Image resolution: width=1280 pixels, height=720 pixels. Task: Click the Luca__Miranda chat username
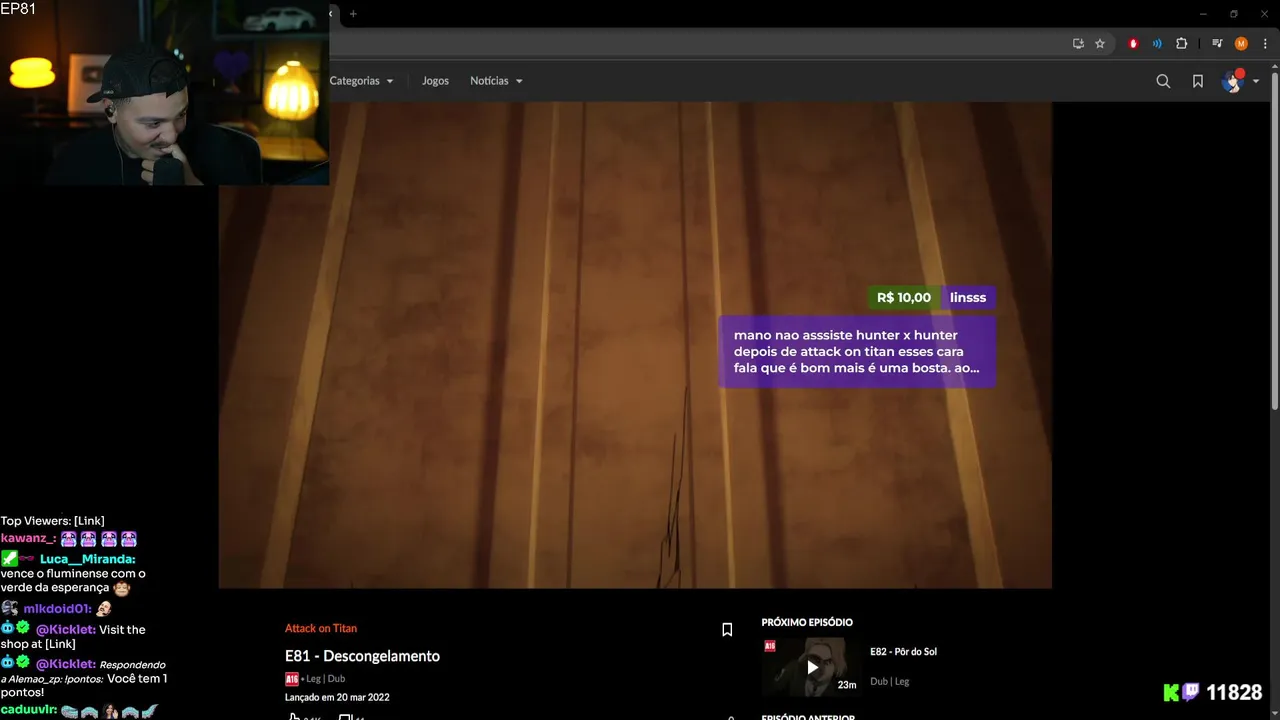pyautogui.click(x=87, y=559)
